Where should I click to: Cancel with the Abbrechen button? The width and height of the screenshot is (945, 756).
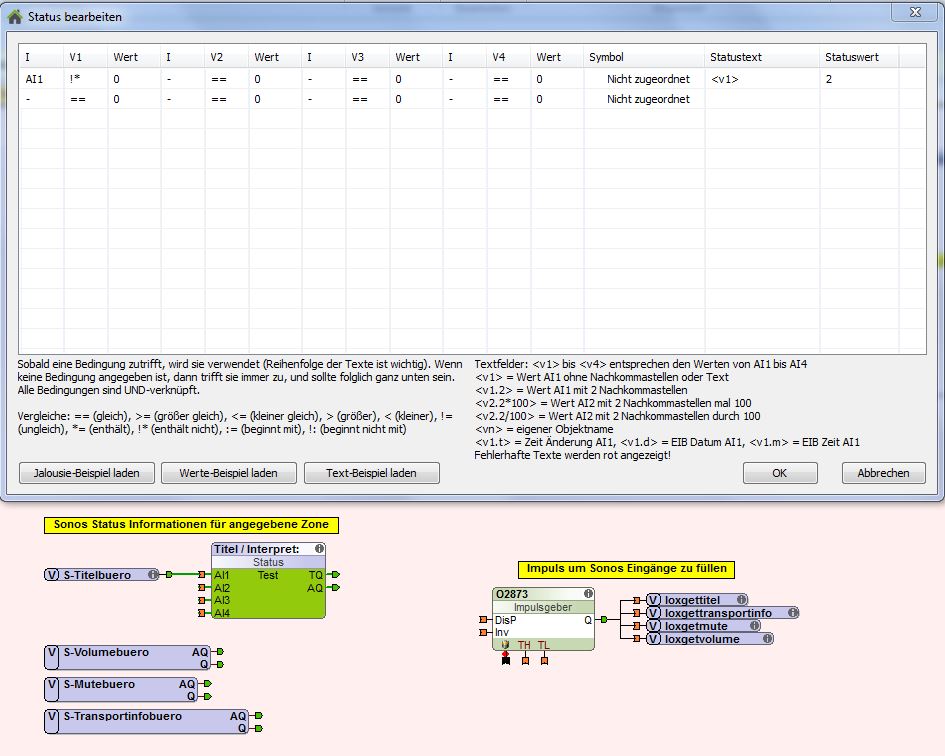point(883,473)
